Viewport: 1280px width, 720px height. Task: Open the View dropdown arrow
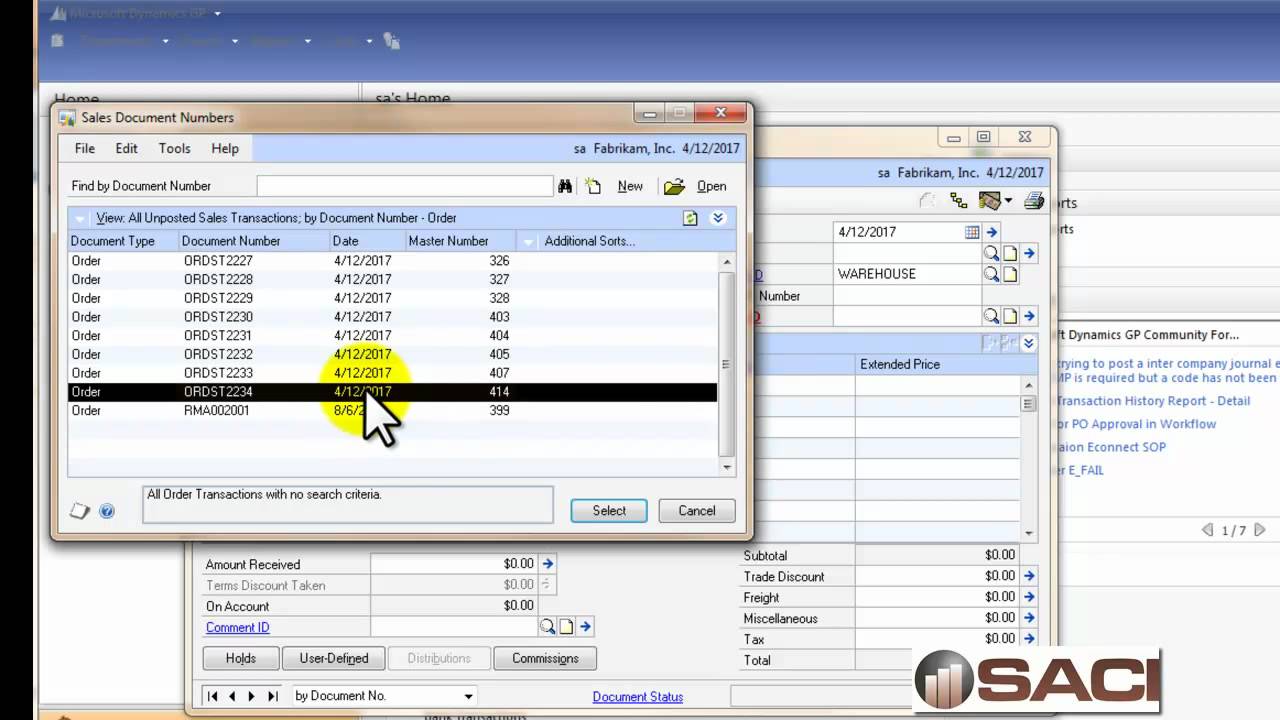(80, 218)
